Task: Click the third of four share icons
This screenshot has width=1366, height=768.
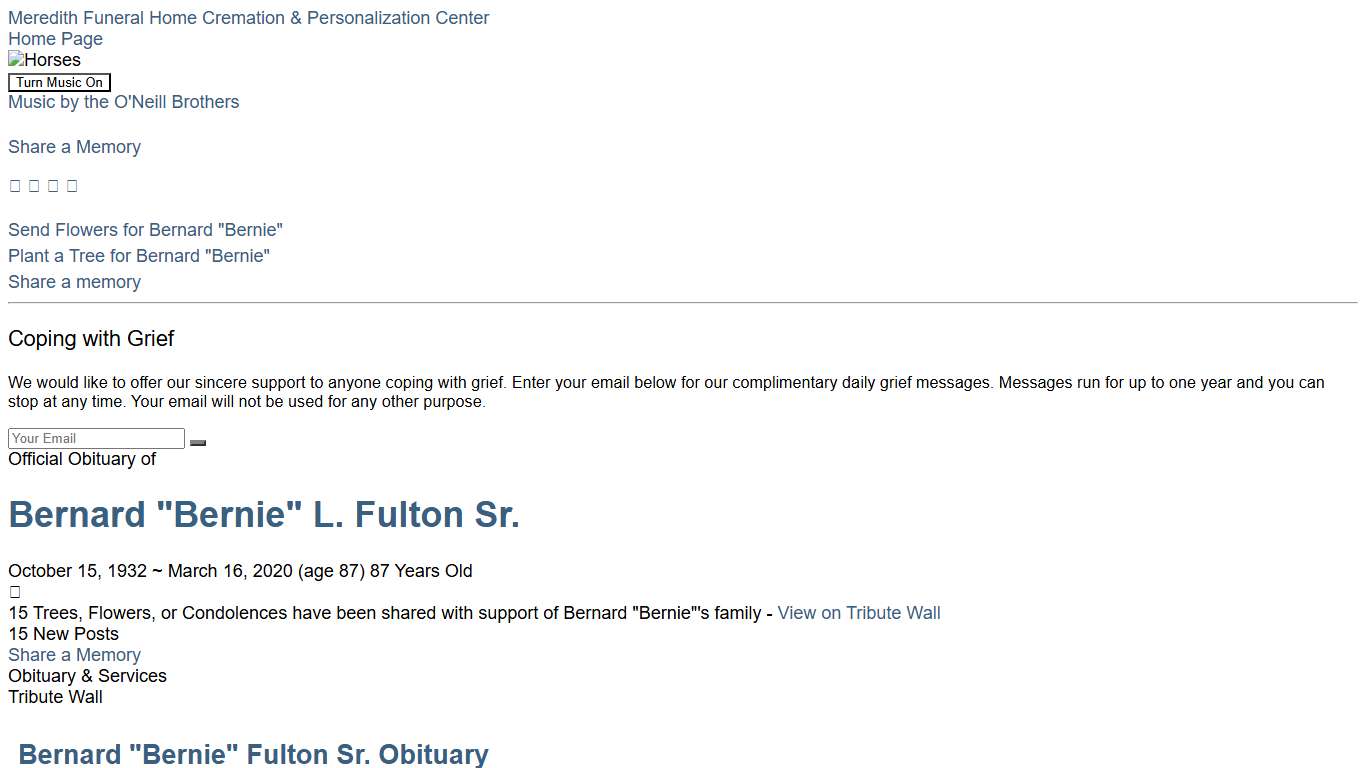Action: pos(53,186)
